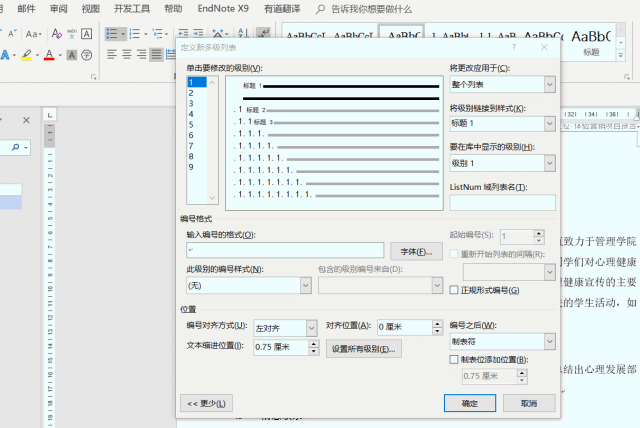The height and width of the screenshot is (428, 640).
Task: Click the Numbering list icon
Action: [x=134, y=34]
